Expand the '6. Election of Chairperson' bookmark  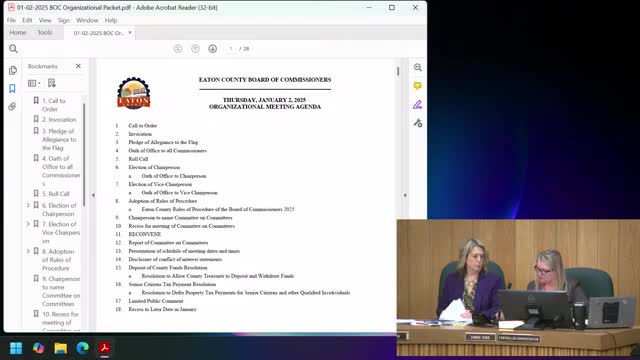28,205
